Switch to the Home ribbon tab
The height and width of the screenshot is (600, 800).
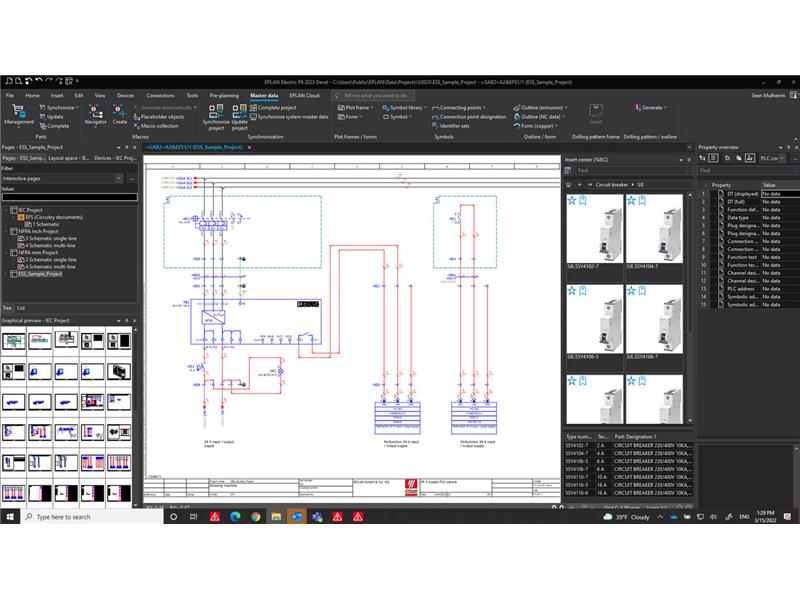[x=32, y=95]
